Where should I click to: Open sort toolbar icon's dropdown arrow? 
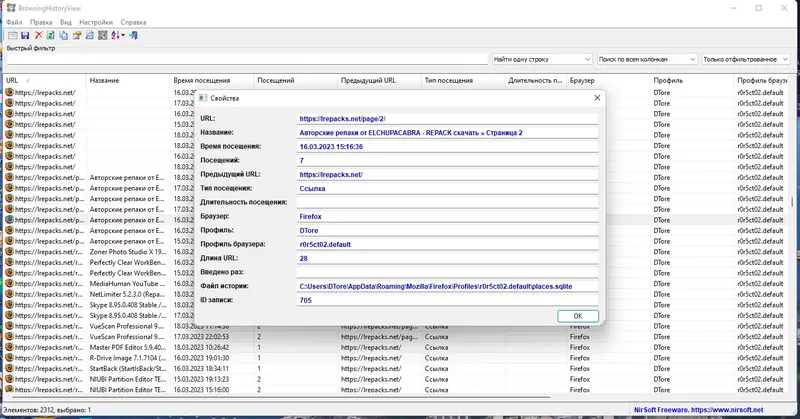[123, 35]
